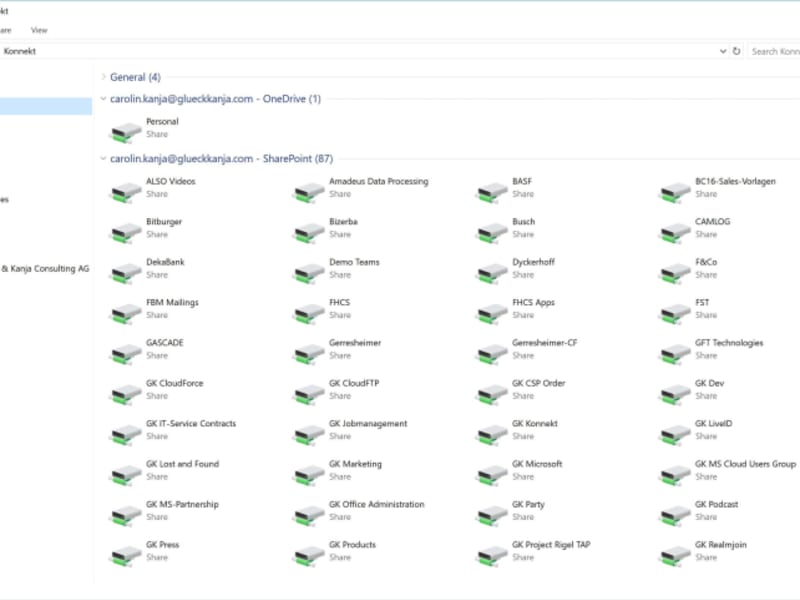Select the ALSO Videos drive icon
800x600 pixels.
coord(126,192)
